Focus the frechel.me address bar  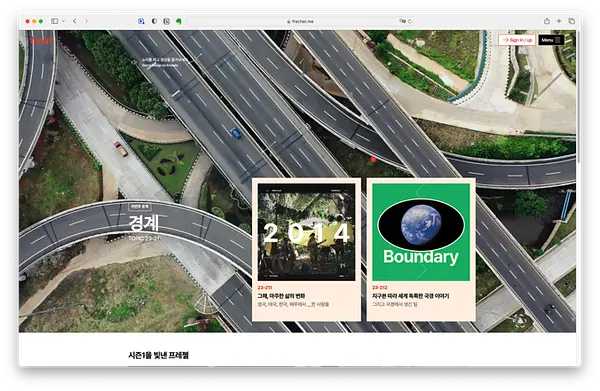tap(300, 21)
